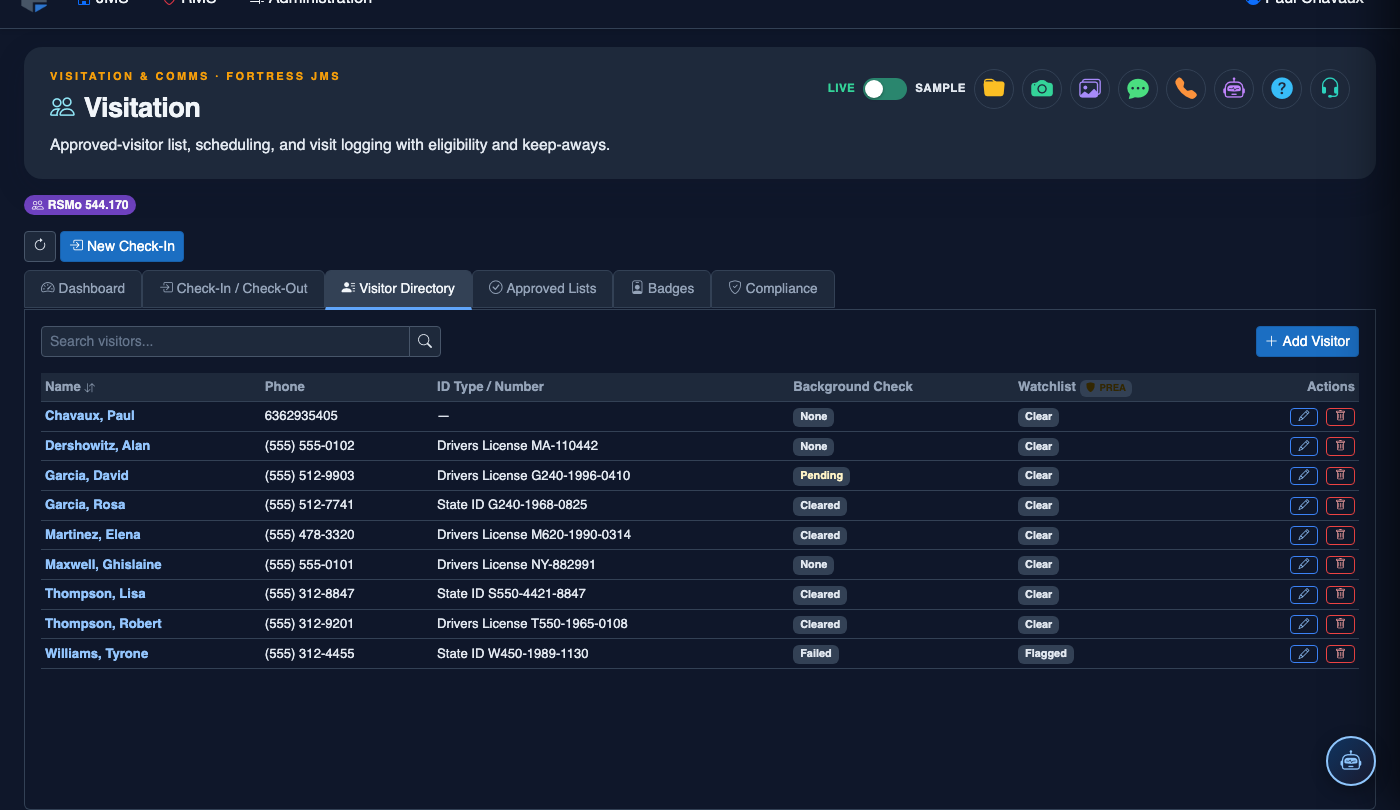Viewport: 1400px width, 810px height.
Task: Click the RSMo 544.170 statute badge
Action: tap(80, 205)
